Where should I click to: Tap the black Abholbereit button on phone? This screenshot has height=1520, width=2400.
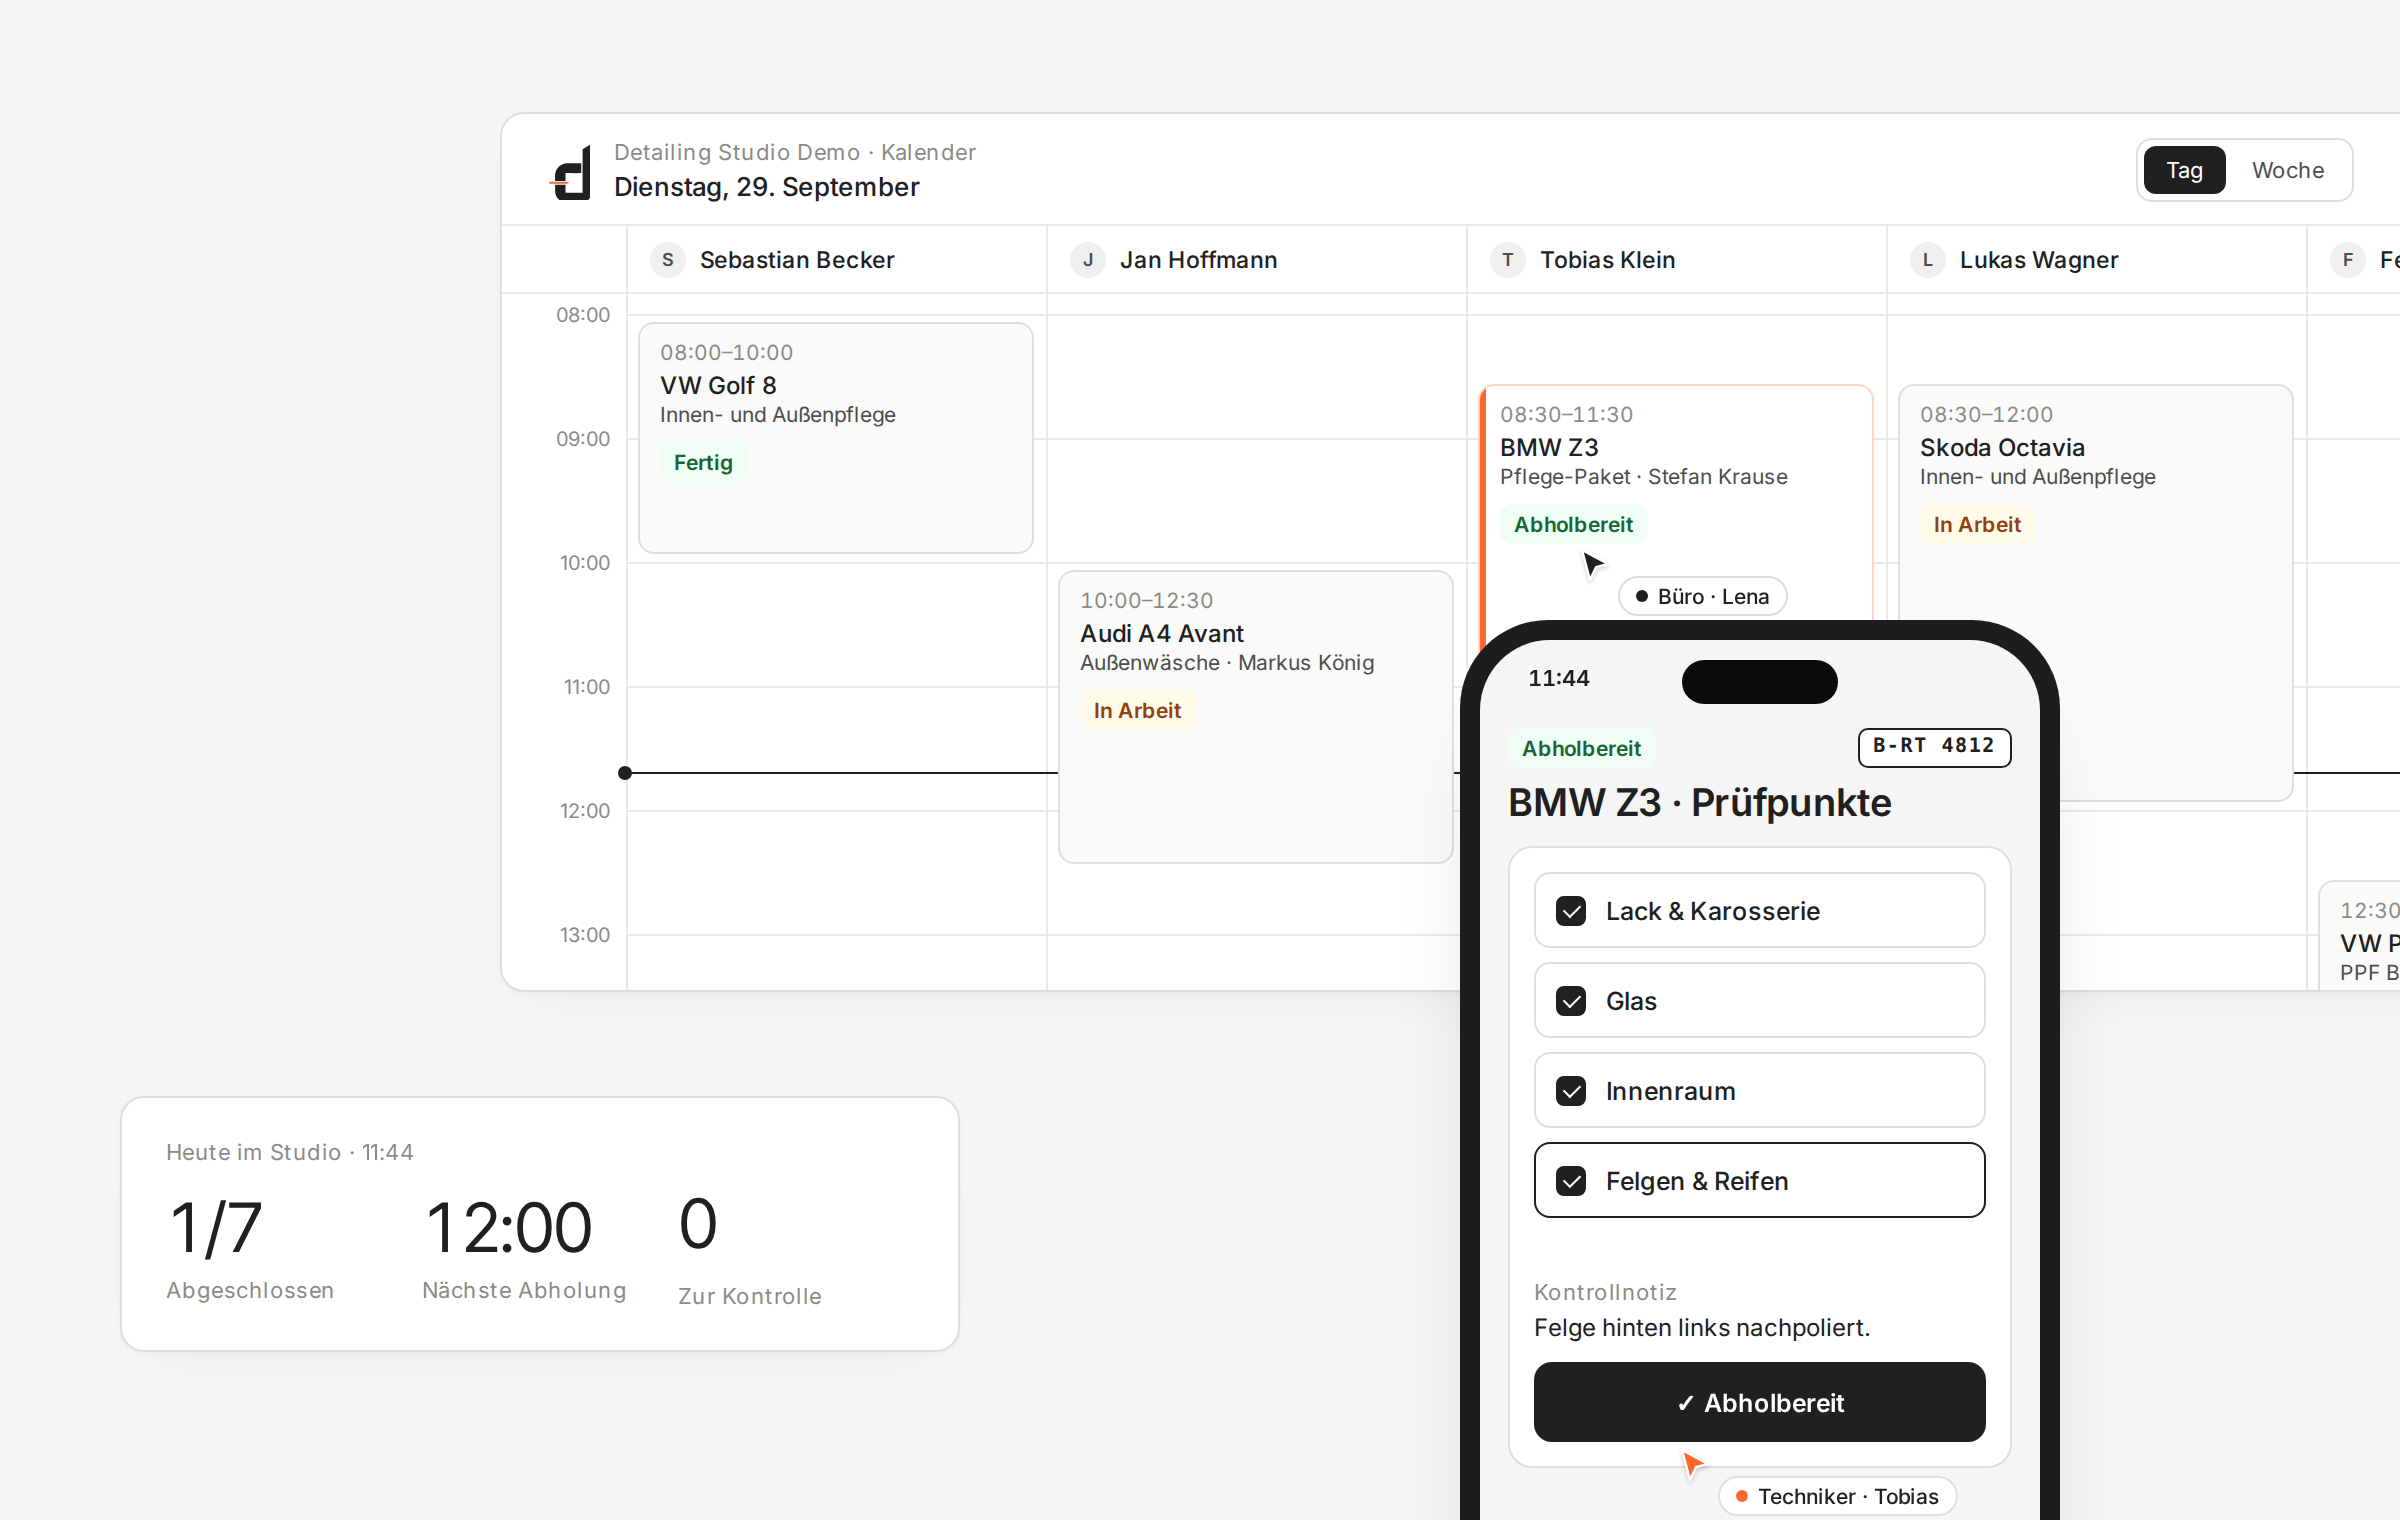1759,1402
